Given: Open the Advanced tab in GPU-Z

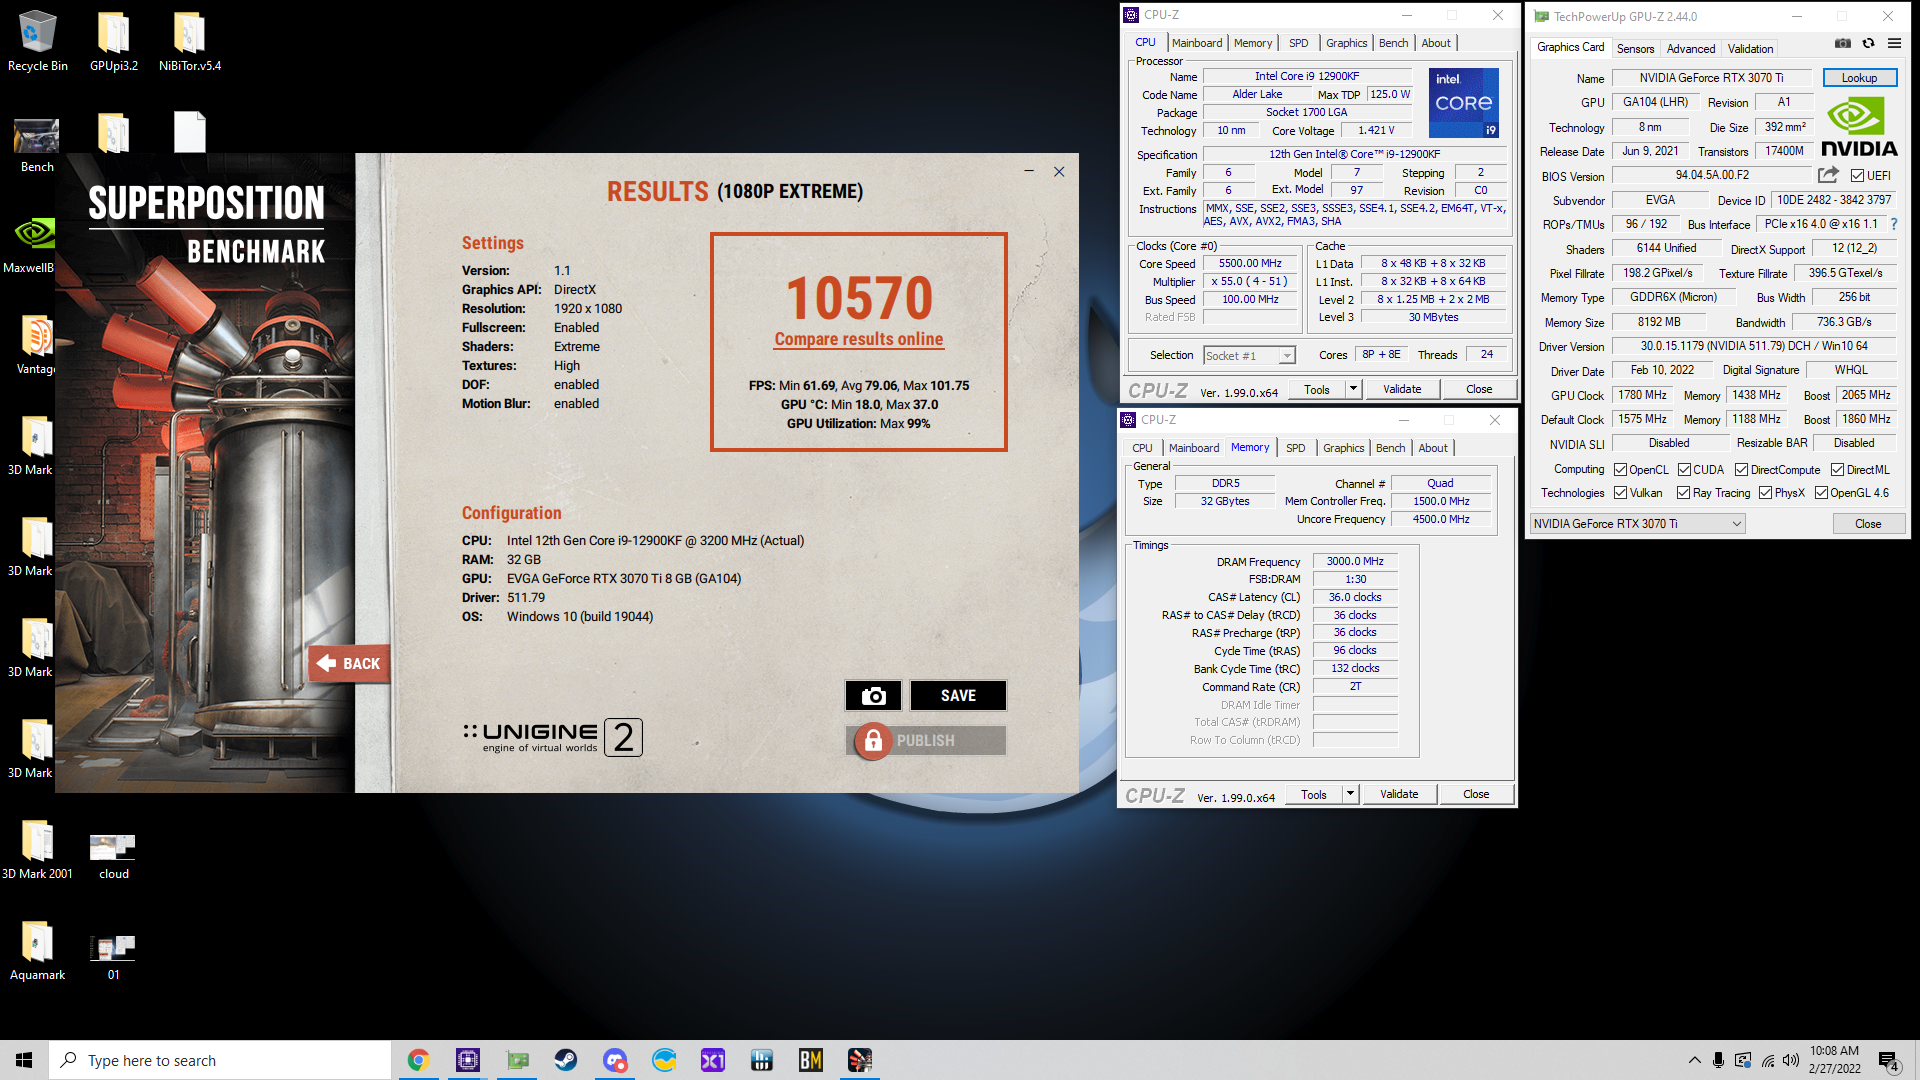Looking at the screenshot, I should [x=1691, y=48].
